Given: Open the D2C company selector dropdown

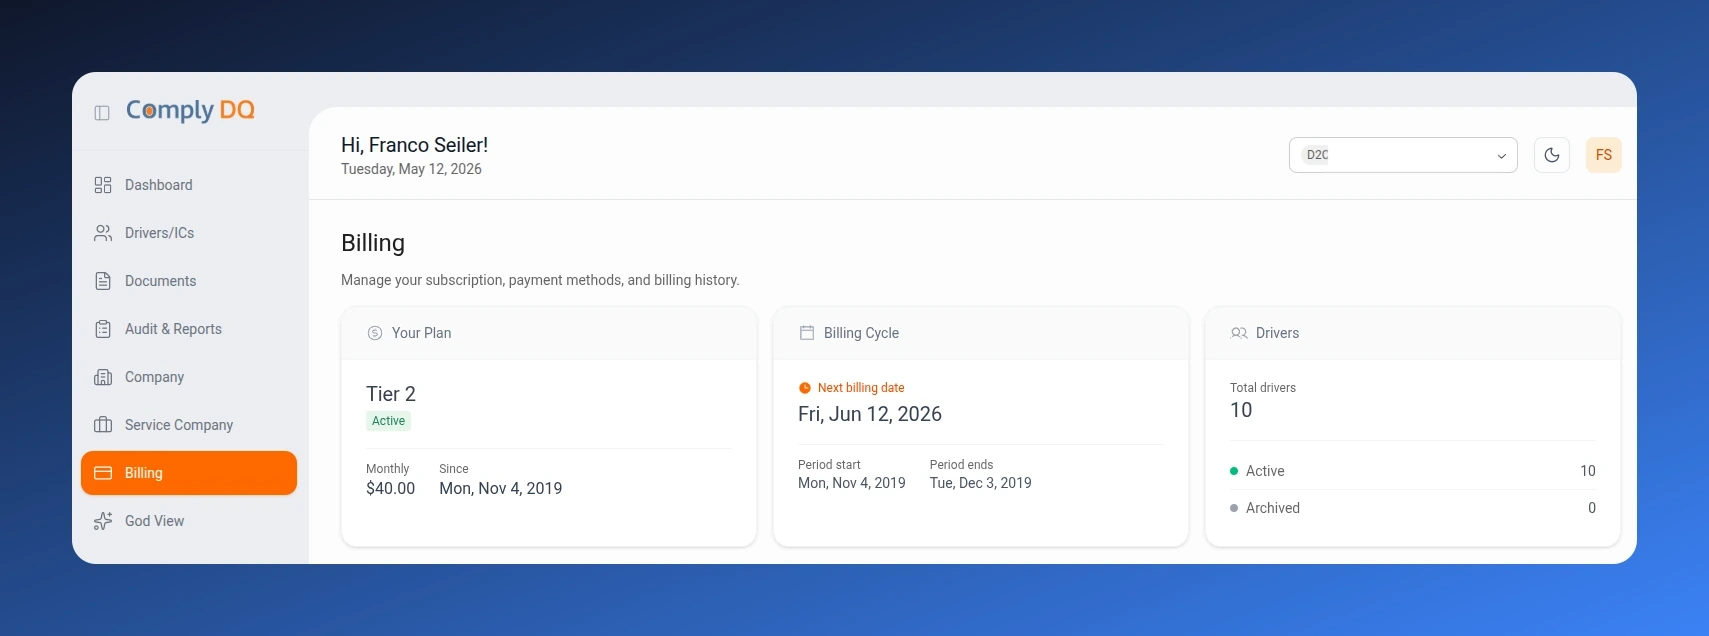Looking at the screenshot, I should point(1403,155).
